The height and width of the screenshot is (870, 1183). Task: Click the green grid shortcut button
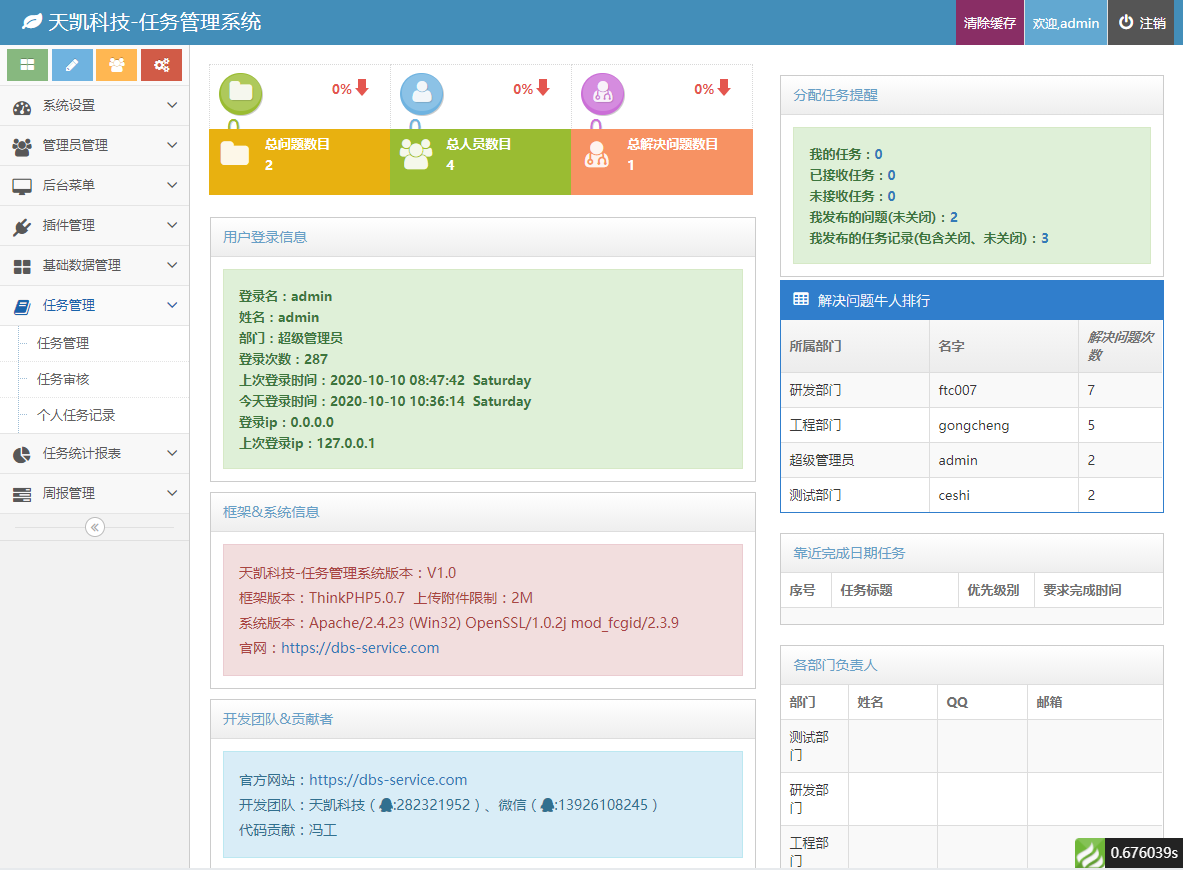pyautogui.click(x=27, y=65)
